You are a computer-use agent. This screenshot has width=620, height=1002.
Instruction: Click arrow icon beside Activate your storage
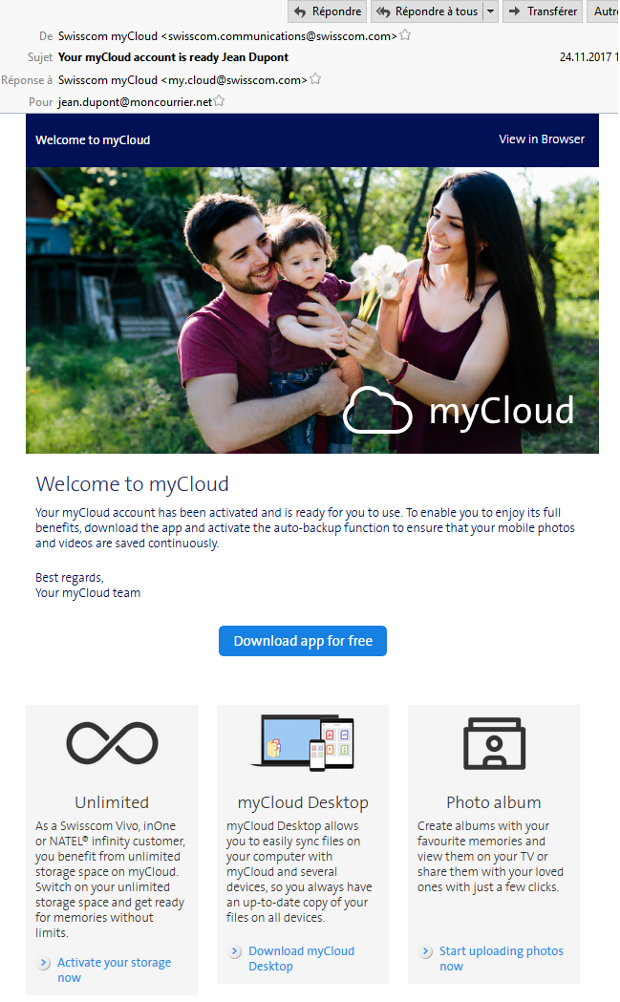coord(43,963)
